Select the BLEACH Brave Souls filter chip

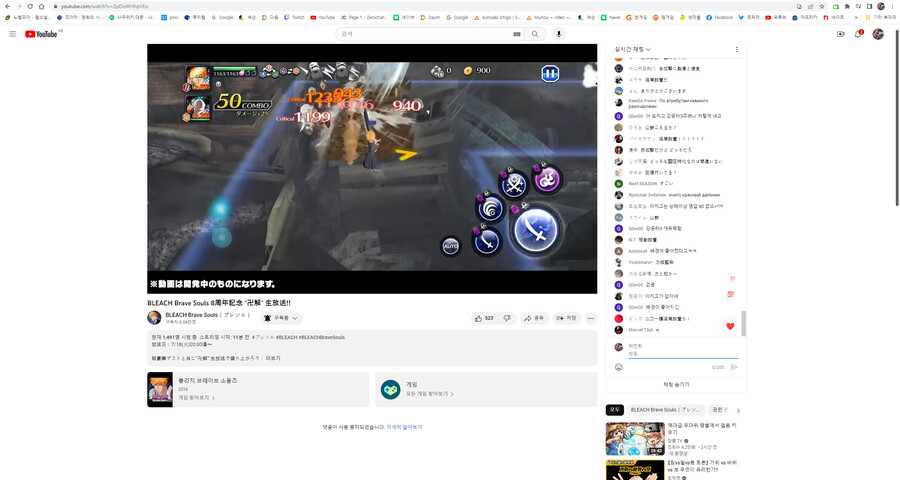coord(665,410)
